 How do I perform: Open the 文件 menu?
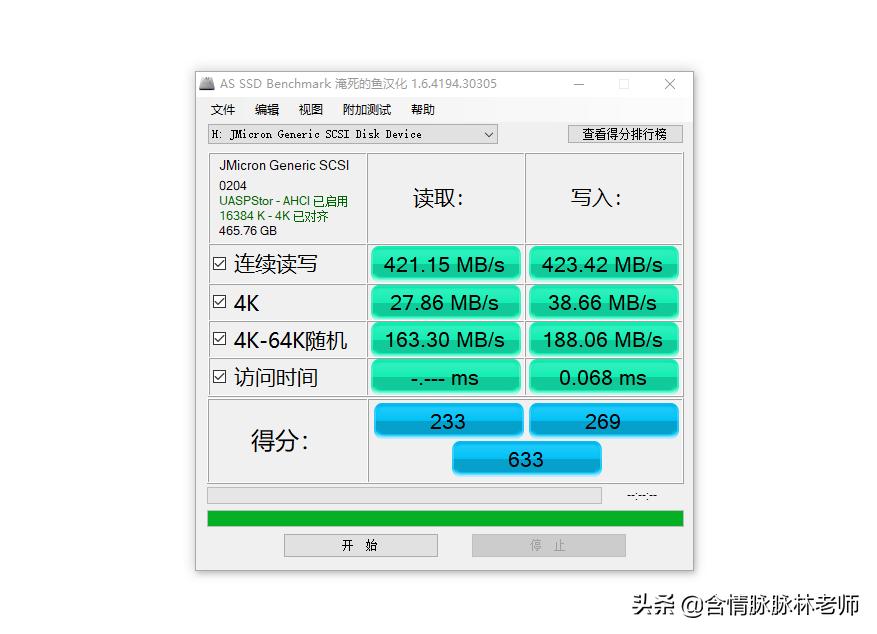click(223, 110)
